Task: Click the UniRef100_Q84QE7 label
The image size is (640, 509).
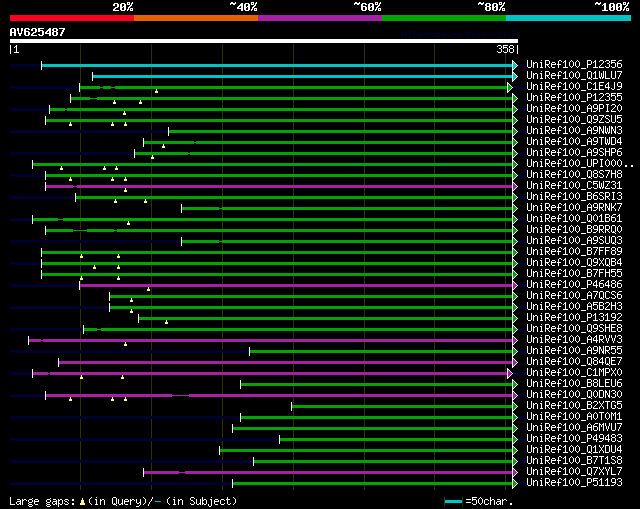Action: coord(574,362)
